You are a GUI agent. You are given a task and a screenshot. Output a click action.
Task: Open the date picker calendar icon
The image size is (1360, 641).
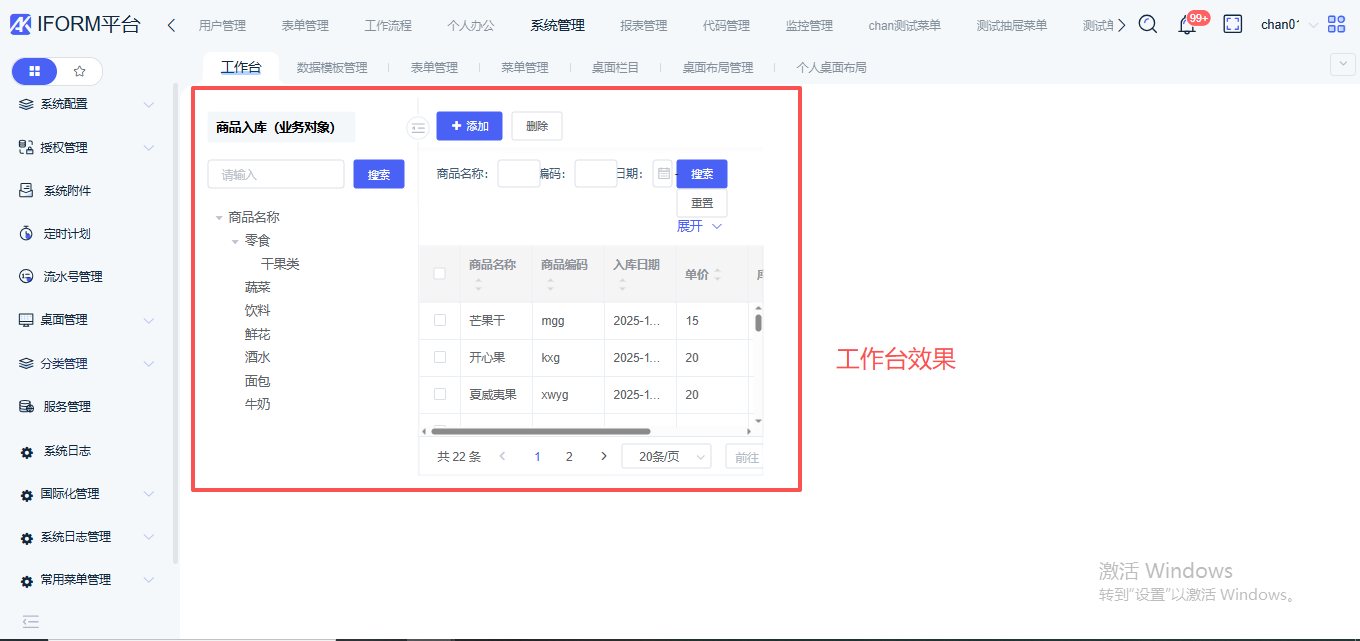(x=662, y=174)
